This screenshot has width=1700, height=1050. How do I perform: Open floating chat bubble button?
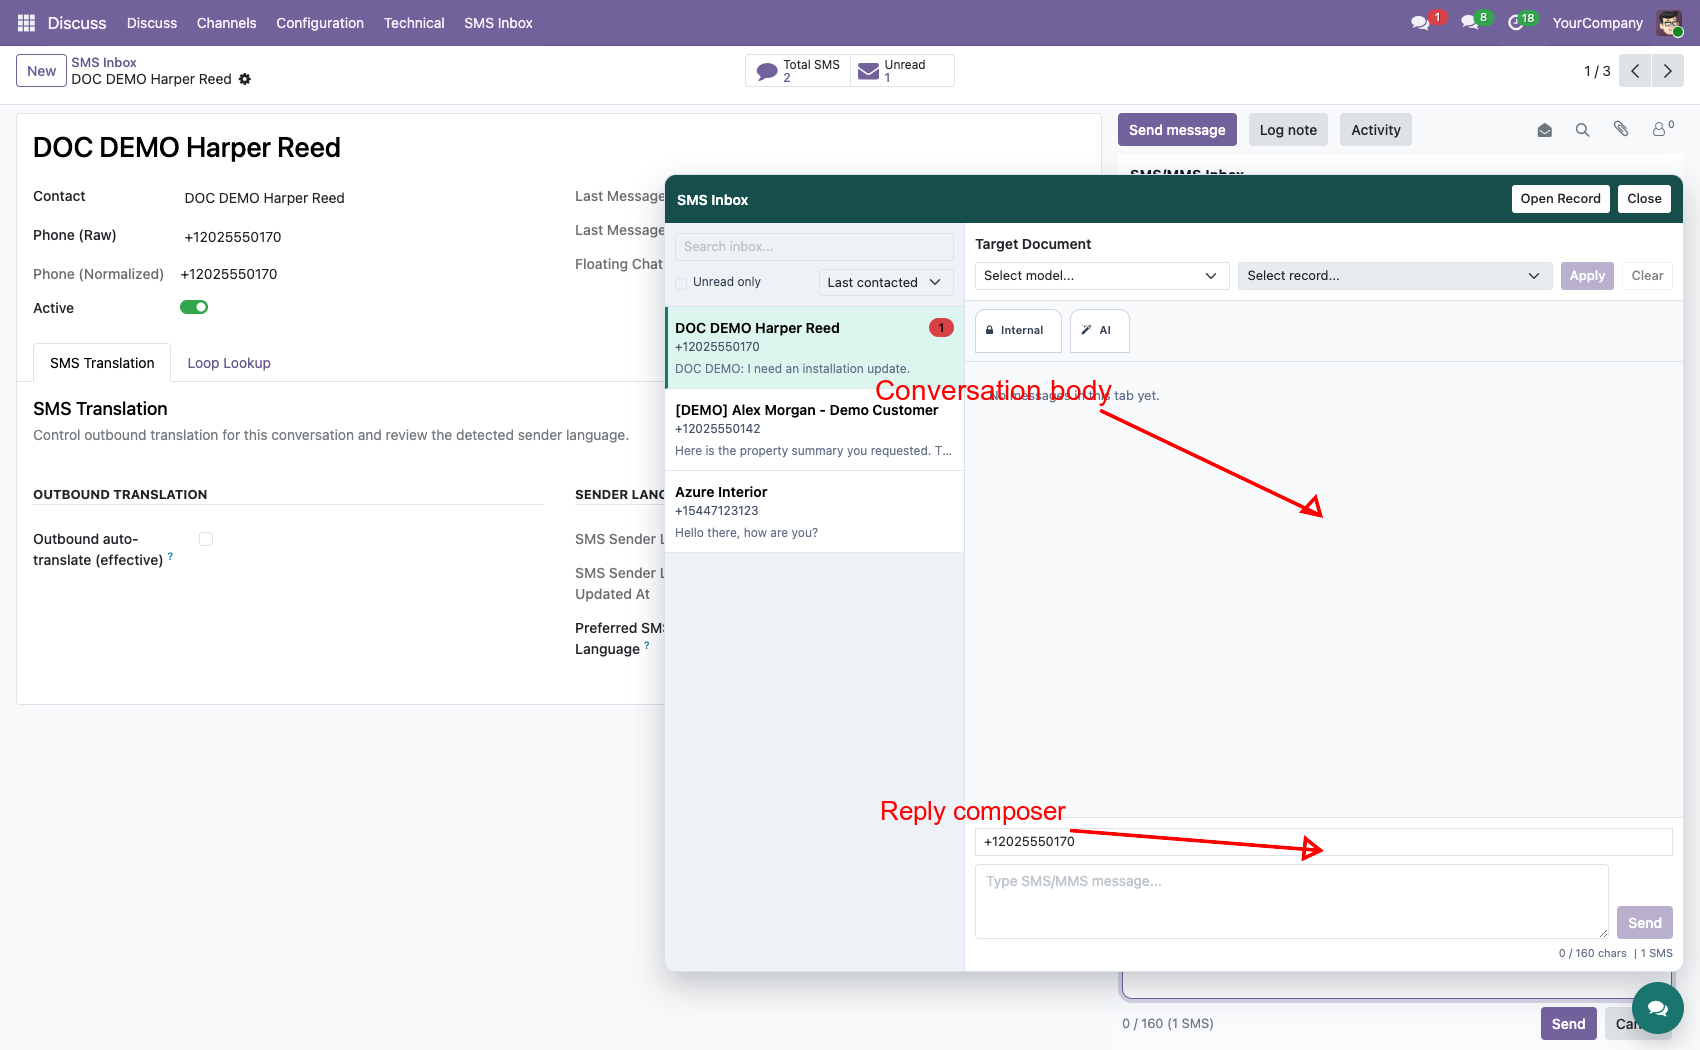coord(1657,1008)
